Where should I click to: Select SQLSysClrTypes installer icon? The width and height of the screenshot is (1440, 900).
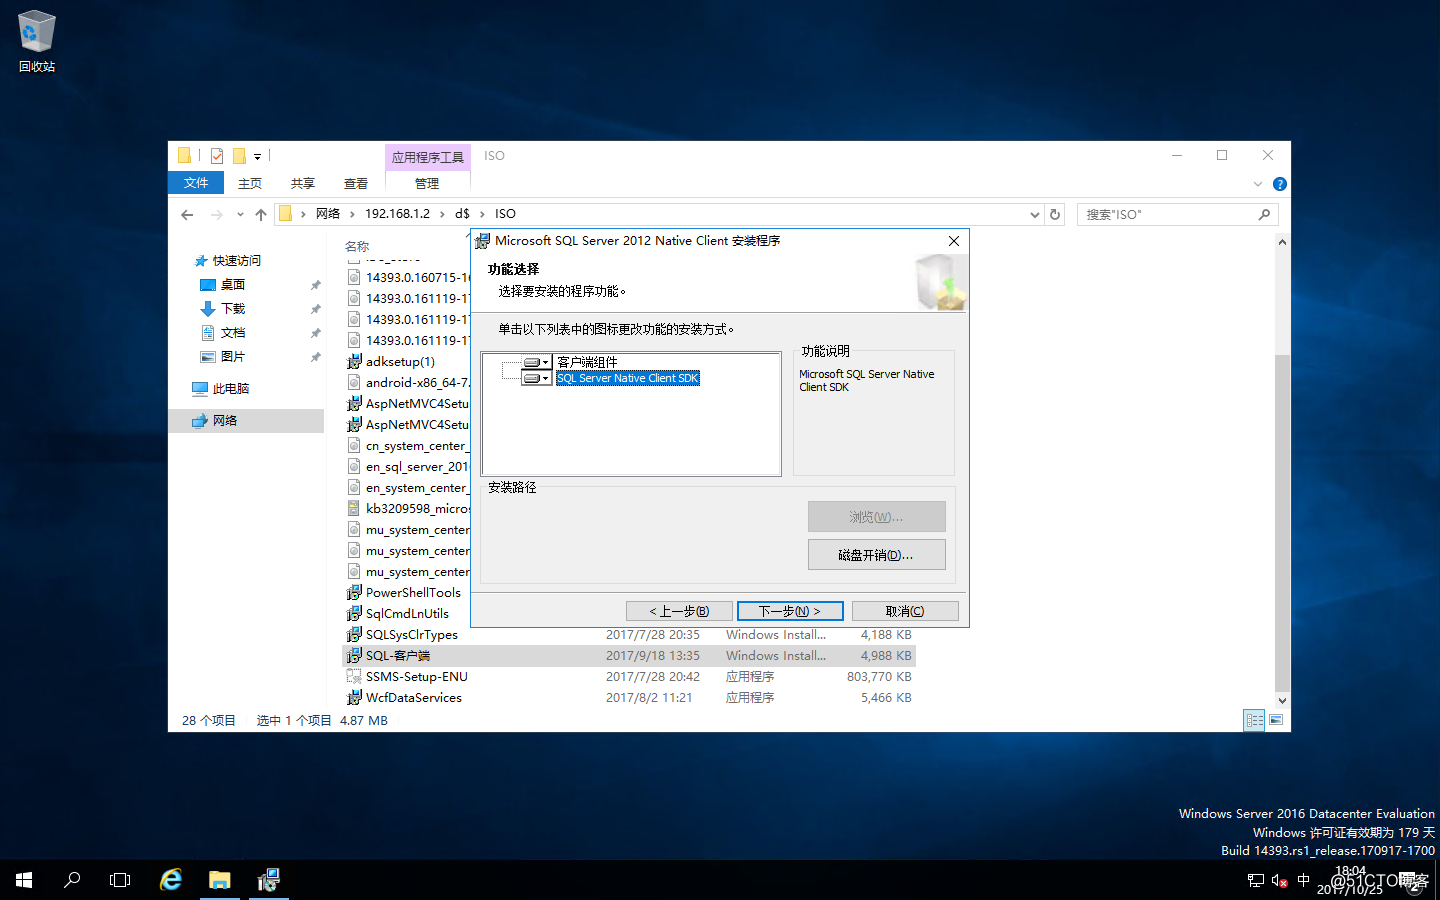[x=354, y=635]
